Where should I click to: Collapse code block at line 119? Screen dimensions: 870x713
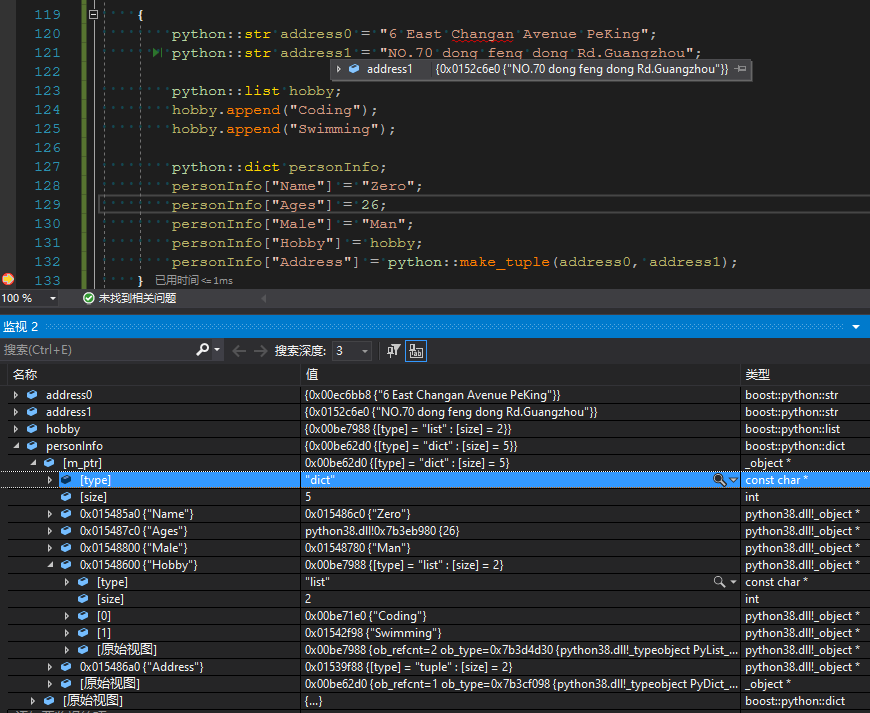point(94,14)
